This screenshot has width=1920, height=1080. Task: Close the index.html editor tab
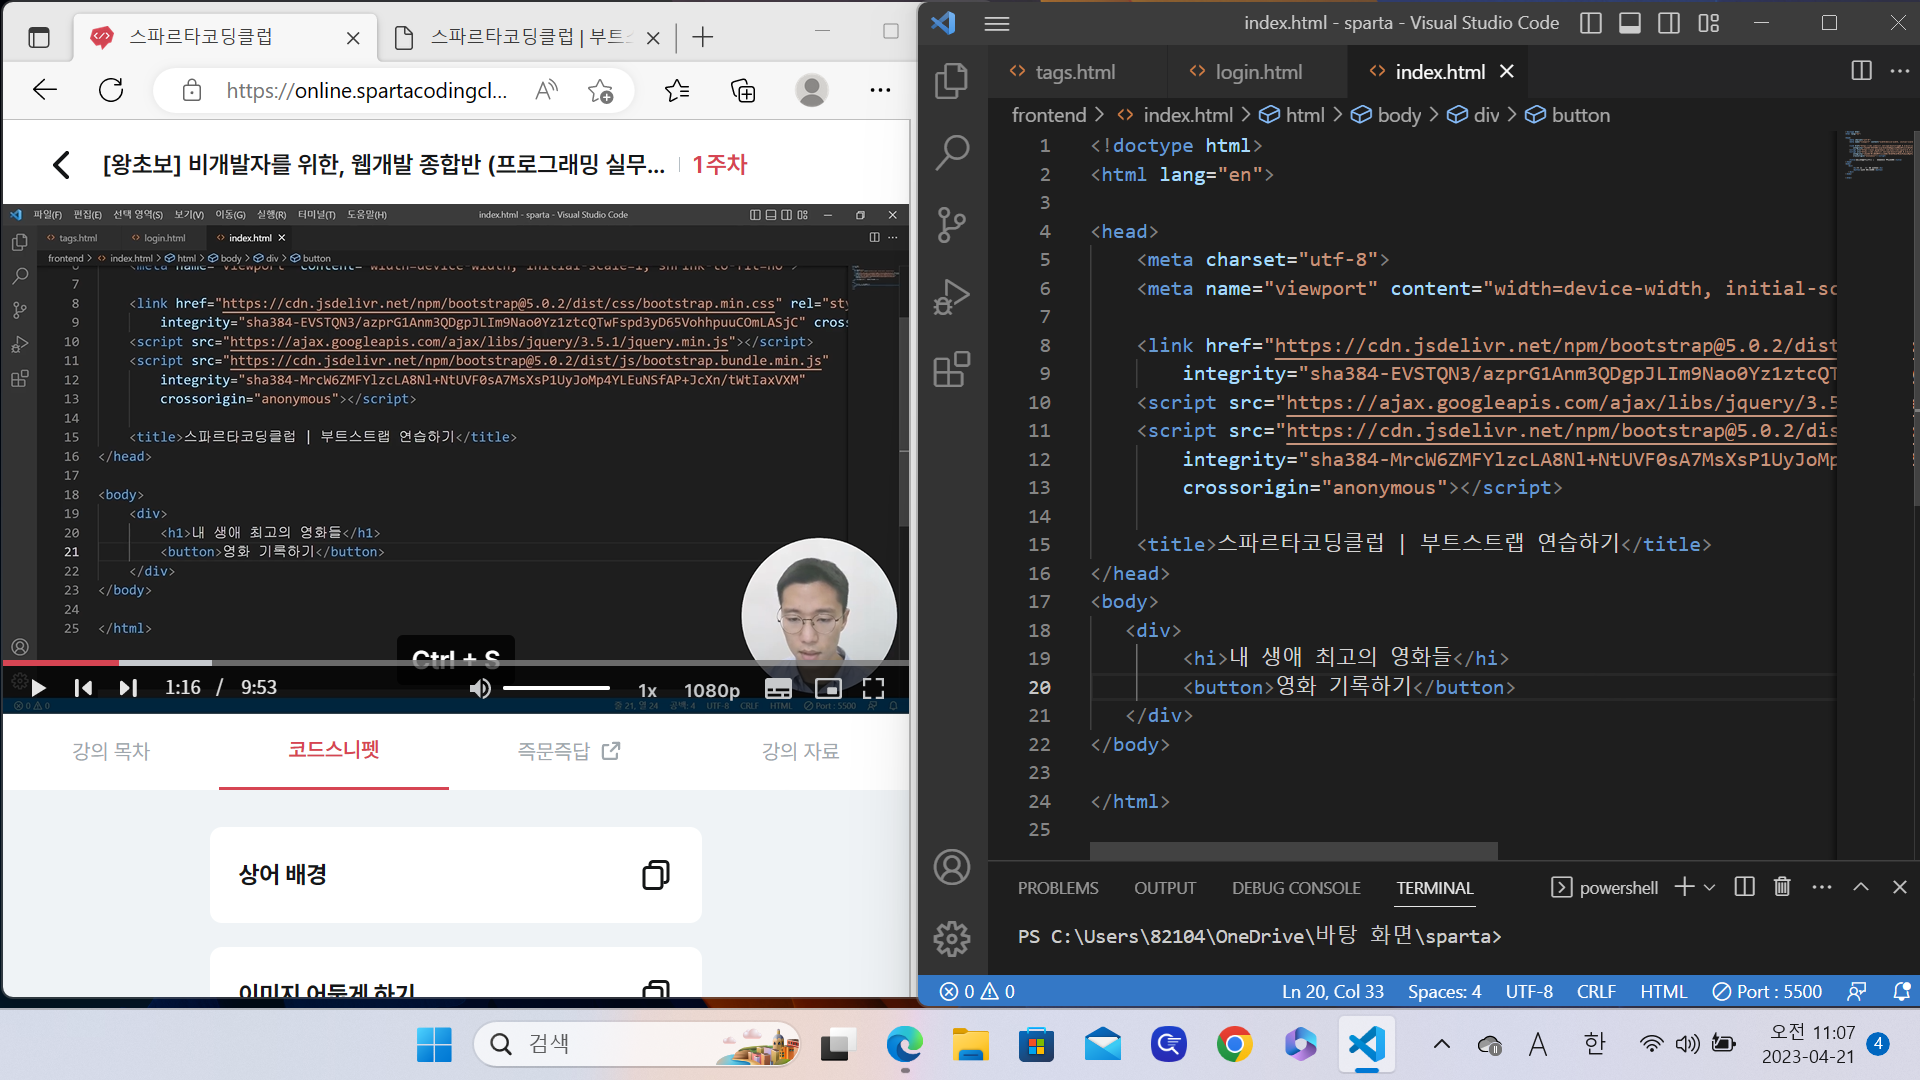pyautogui.click(x=1507, y=72)
